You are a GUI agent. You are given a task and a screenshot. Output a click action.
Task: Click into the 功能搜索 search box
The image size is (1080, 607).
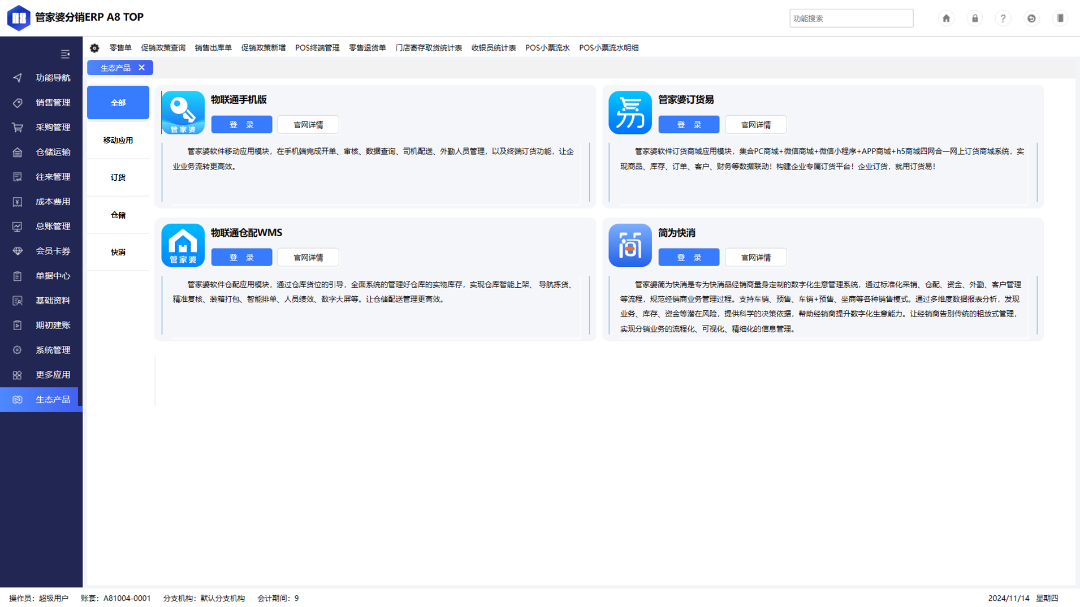851,19
